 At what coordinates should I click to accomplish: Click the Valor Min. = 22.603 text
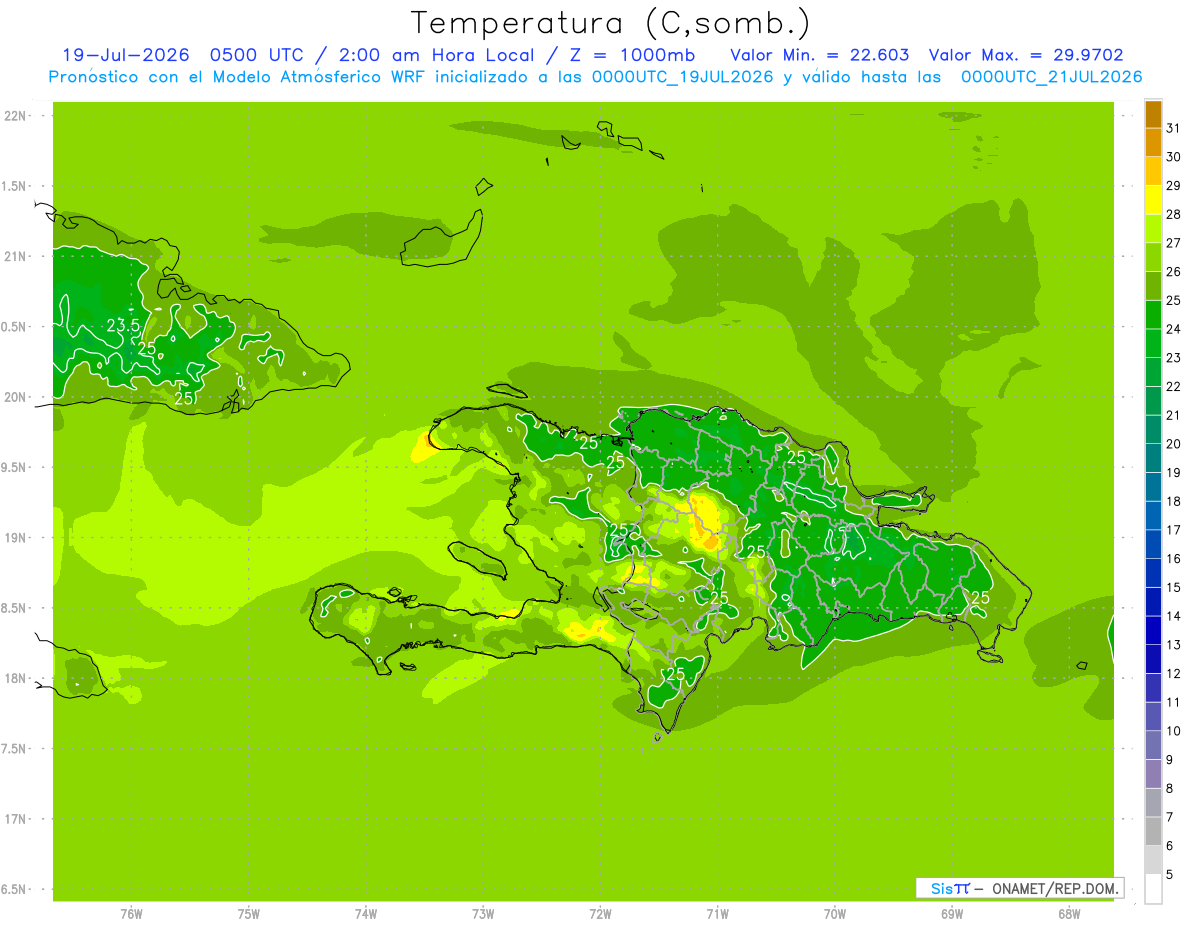coord(820,55)
